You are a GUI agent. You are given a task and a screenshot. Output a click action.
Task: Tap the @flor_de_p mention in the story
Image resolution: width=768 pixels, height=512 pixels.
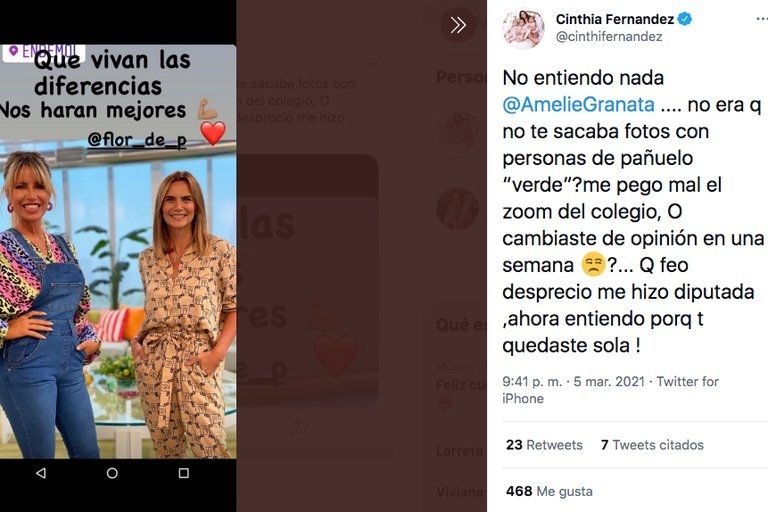coord(137,140)
